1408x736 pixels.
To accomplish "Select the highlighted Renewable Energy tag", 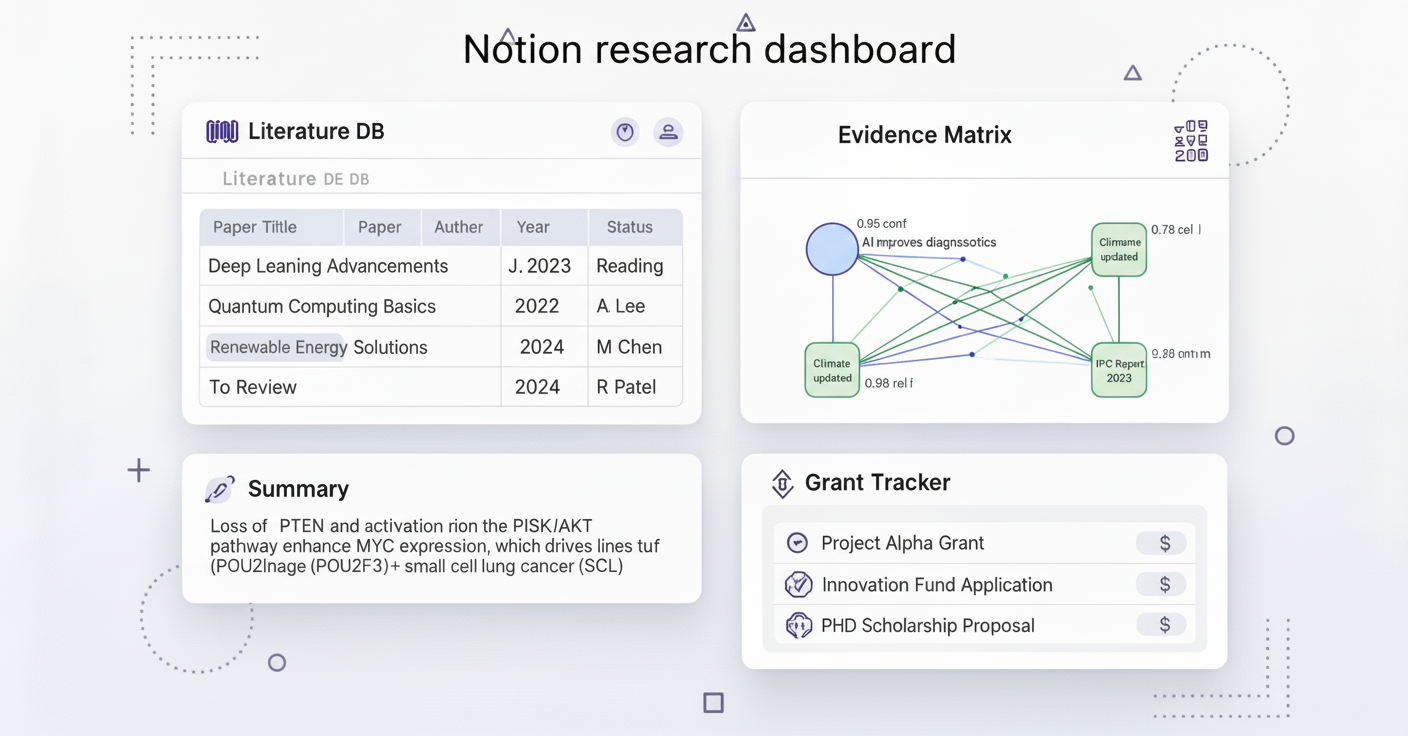I will click(x=277, y=347).
